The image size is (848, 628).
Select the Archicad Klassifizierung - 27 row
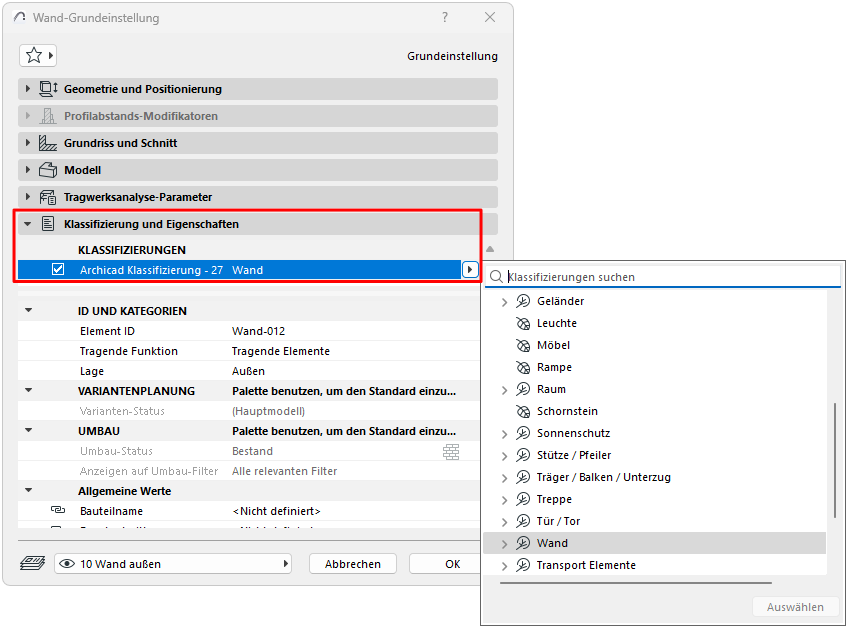tap(240, 269)
